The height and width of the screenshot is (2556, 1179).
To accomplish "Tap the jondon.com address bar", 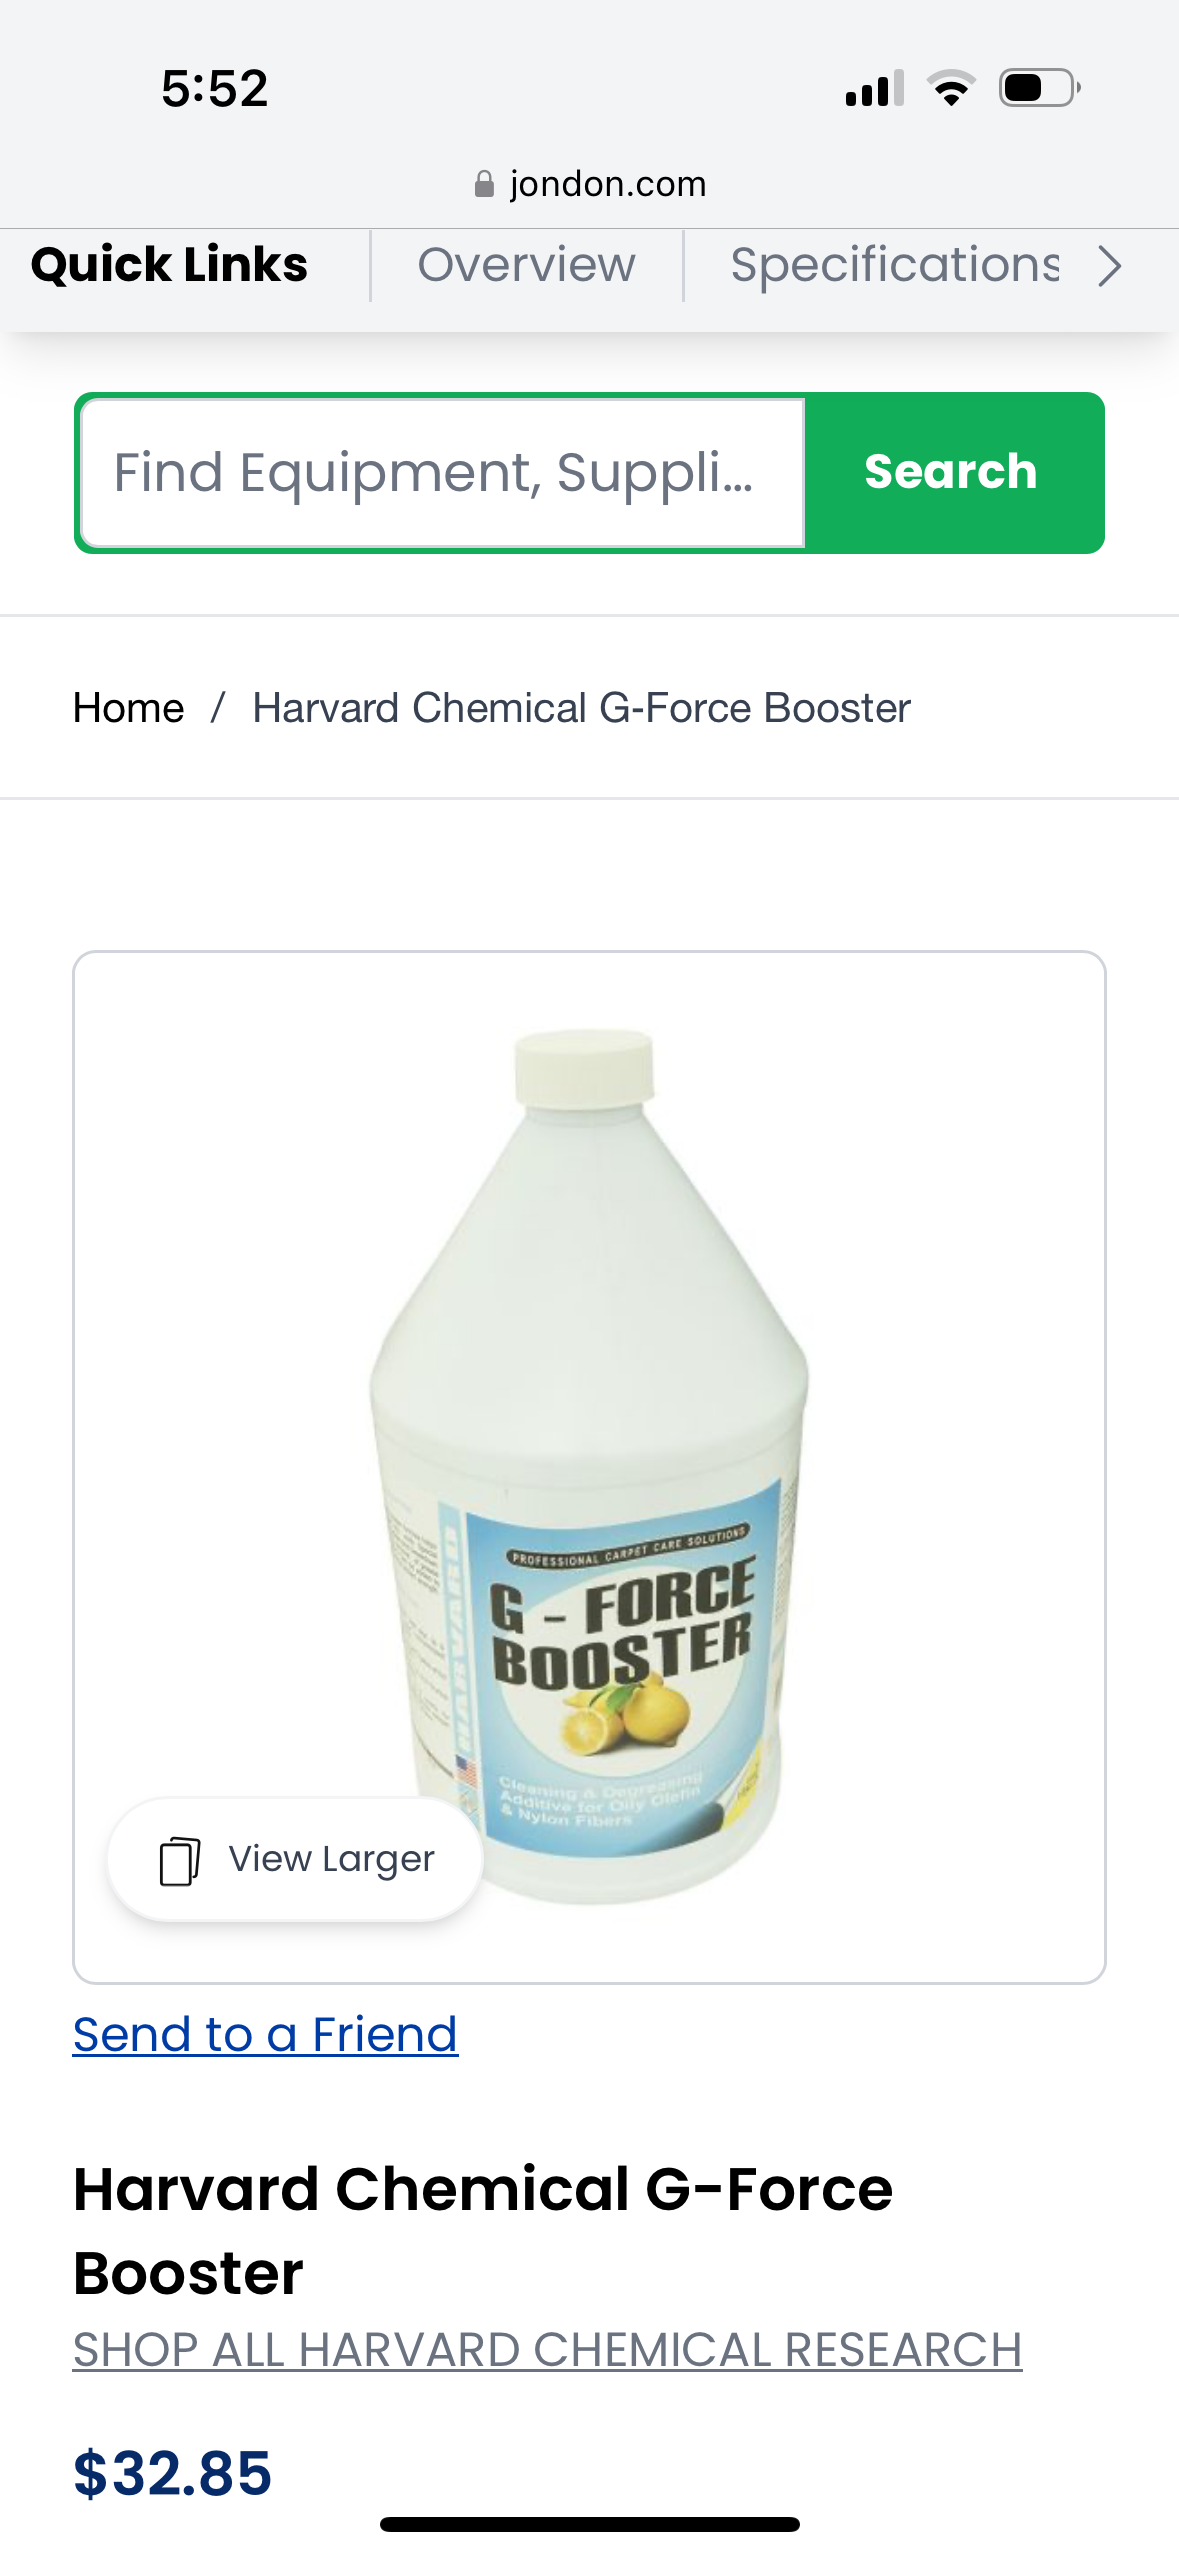I will click(590, 184).
